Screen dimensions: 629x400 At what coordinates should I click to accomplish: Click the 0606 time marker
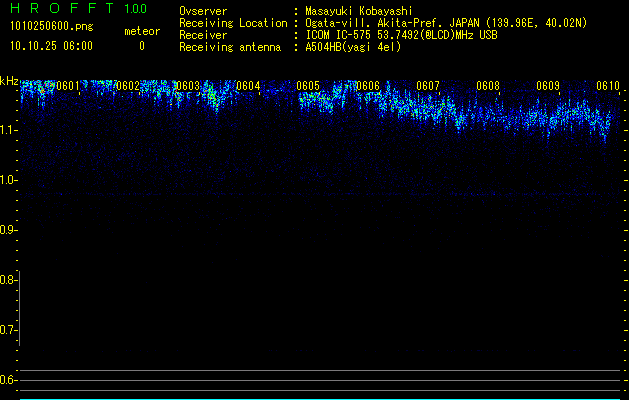click(368, 86)
